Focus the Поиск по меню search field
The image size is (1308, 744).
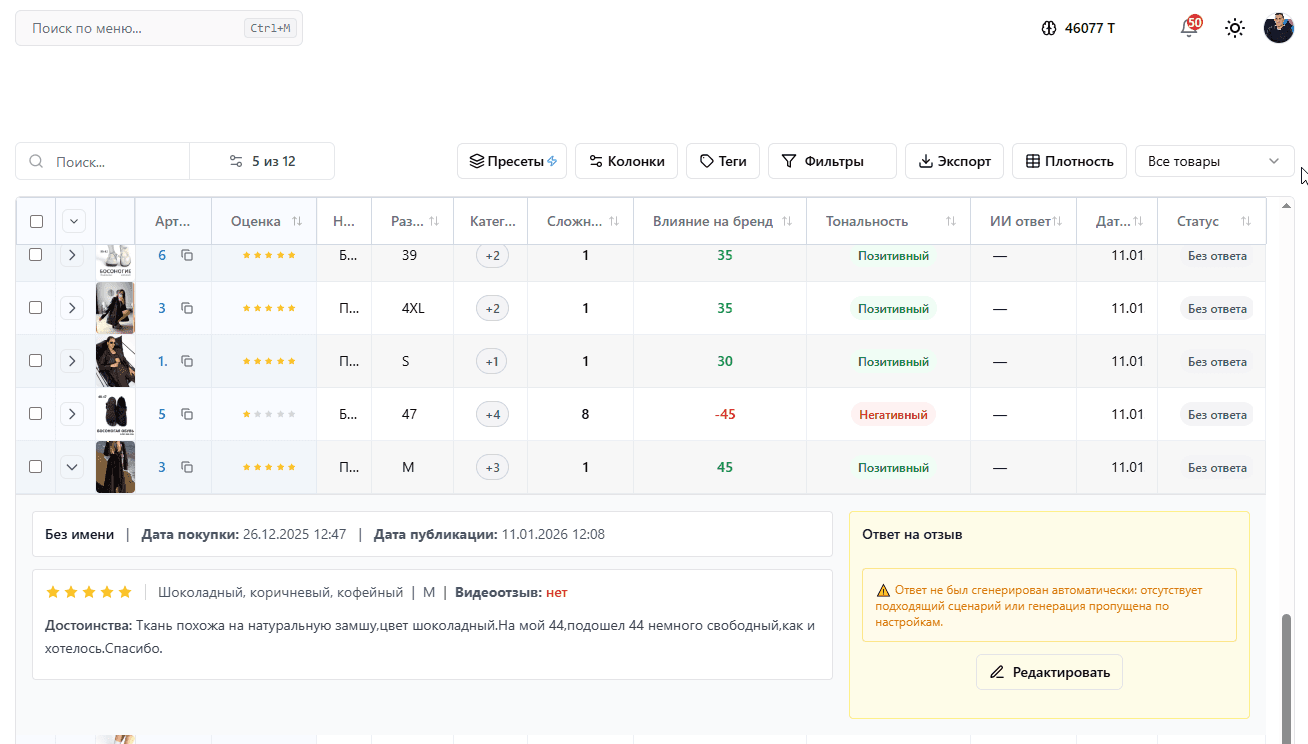(135, 28)
